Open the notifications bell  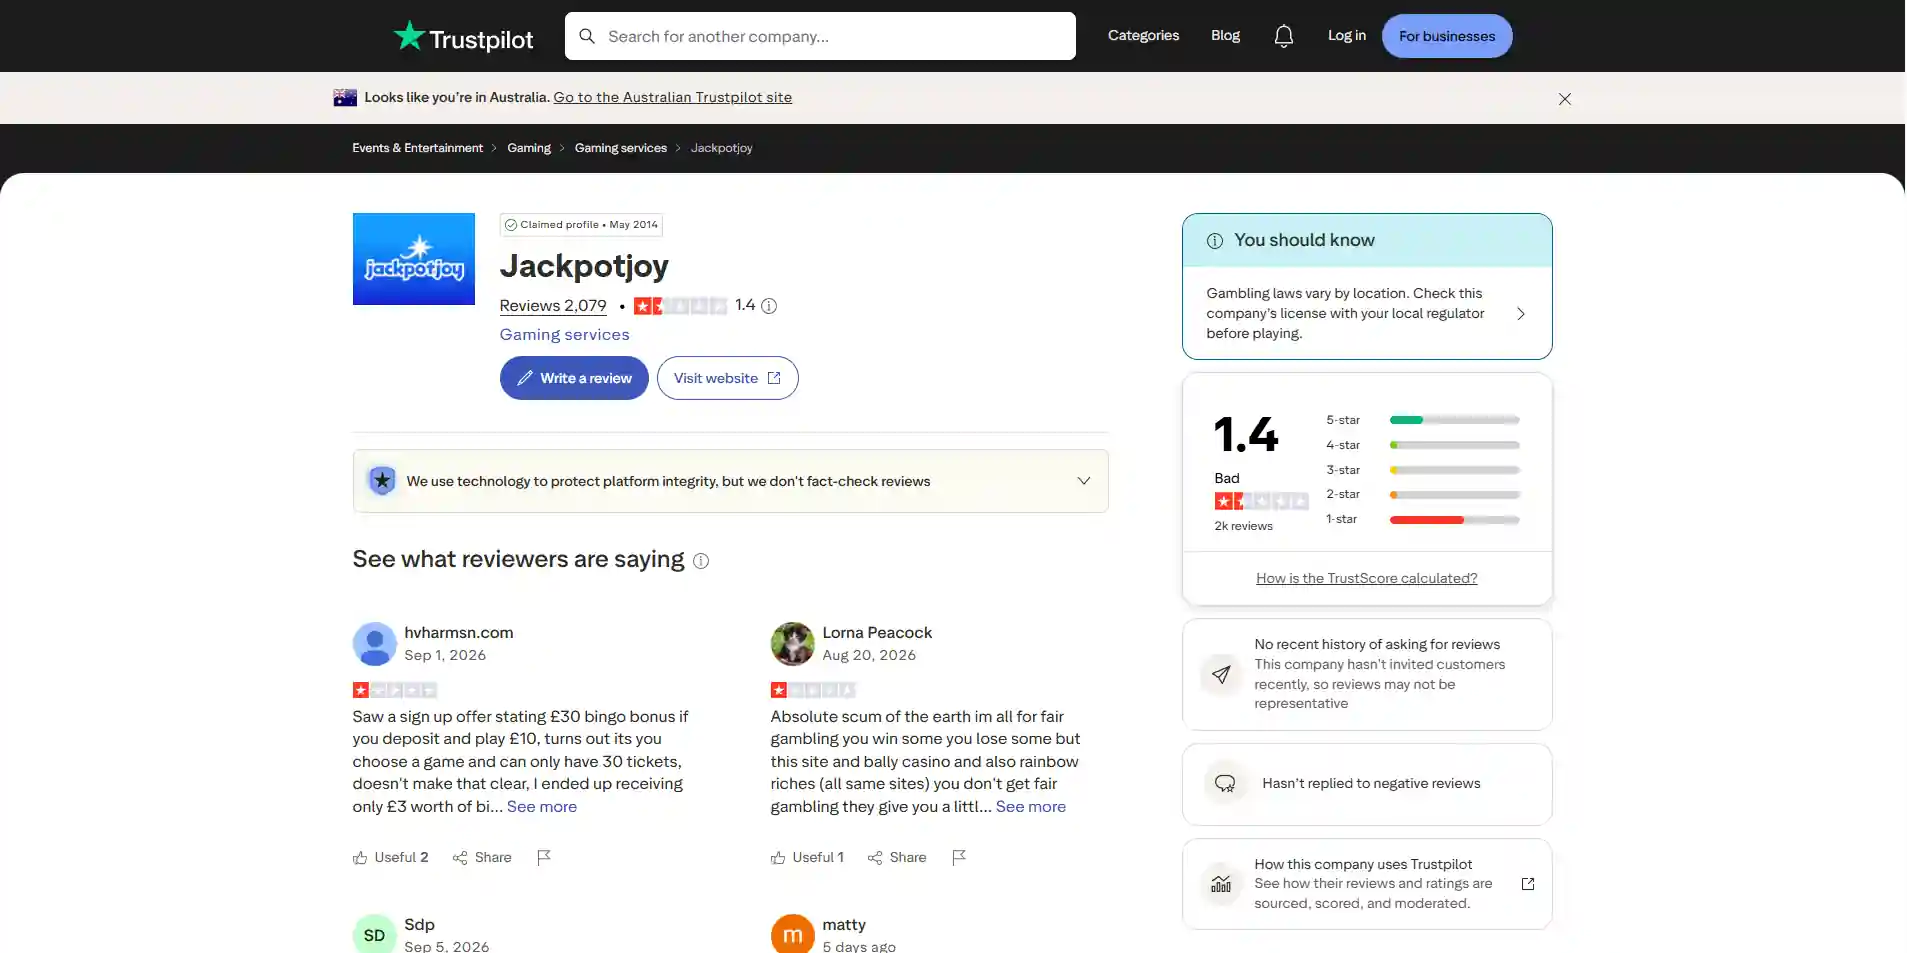1283,36
